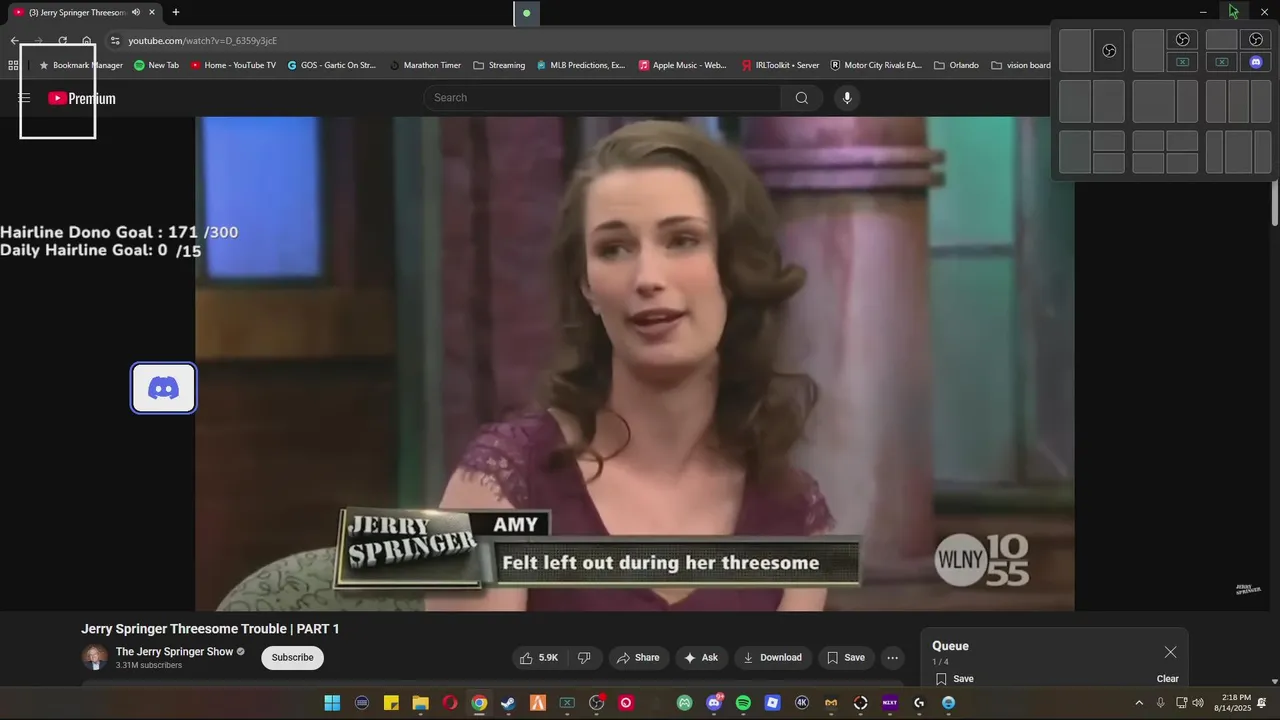
Task: Mute the Jerry Springer tab audio
Action: point(136,12)
